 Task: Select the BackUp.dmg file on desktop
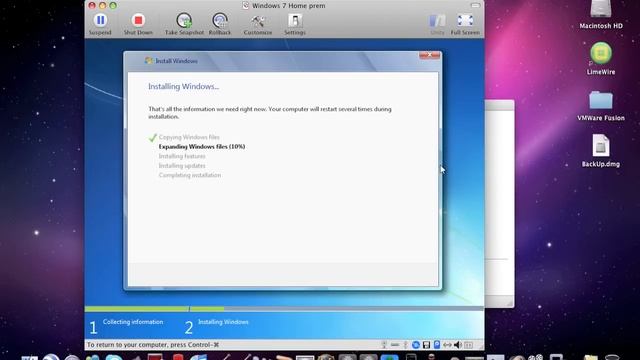point(601,151)
